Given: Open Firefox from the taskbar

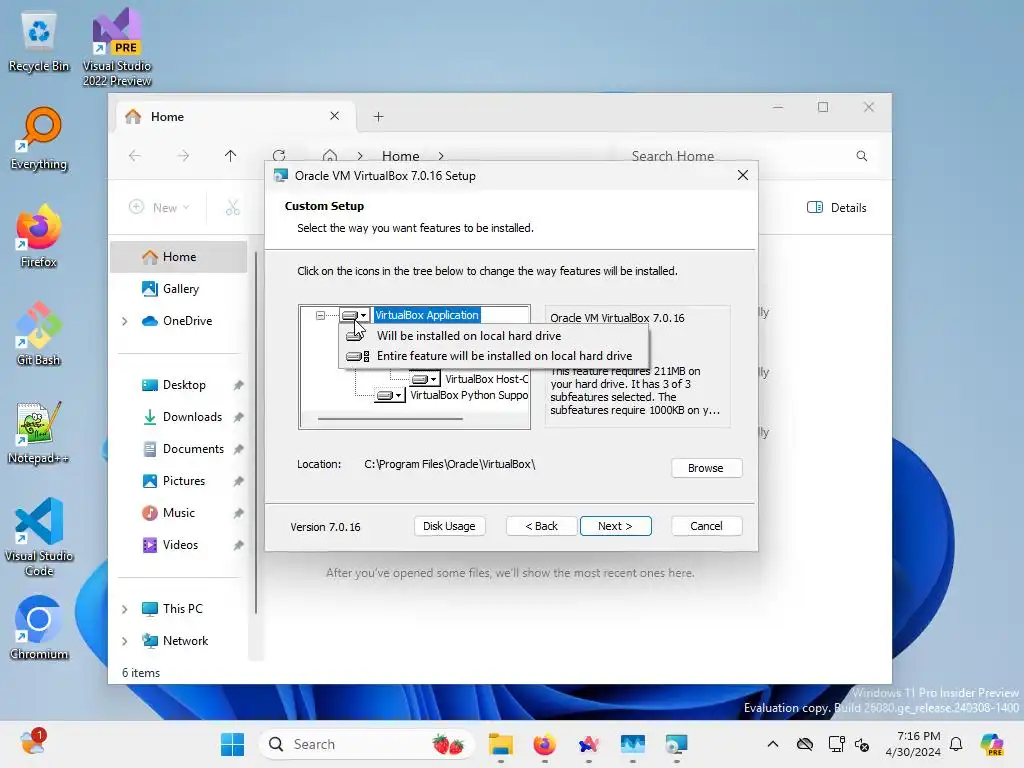Looking at the screenshot, I should coord(545,744).
